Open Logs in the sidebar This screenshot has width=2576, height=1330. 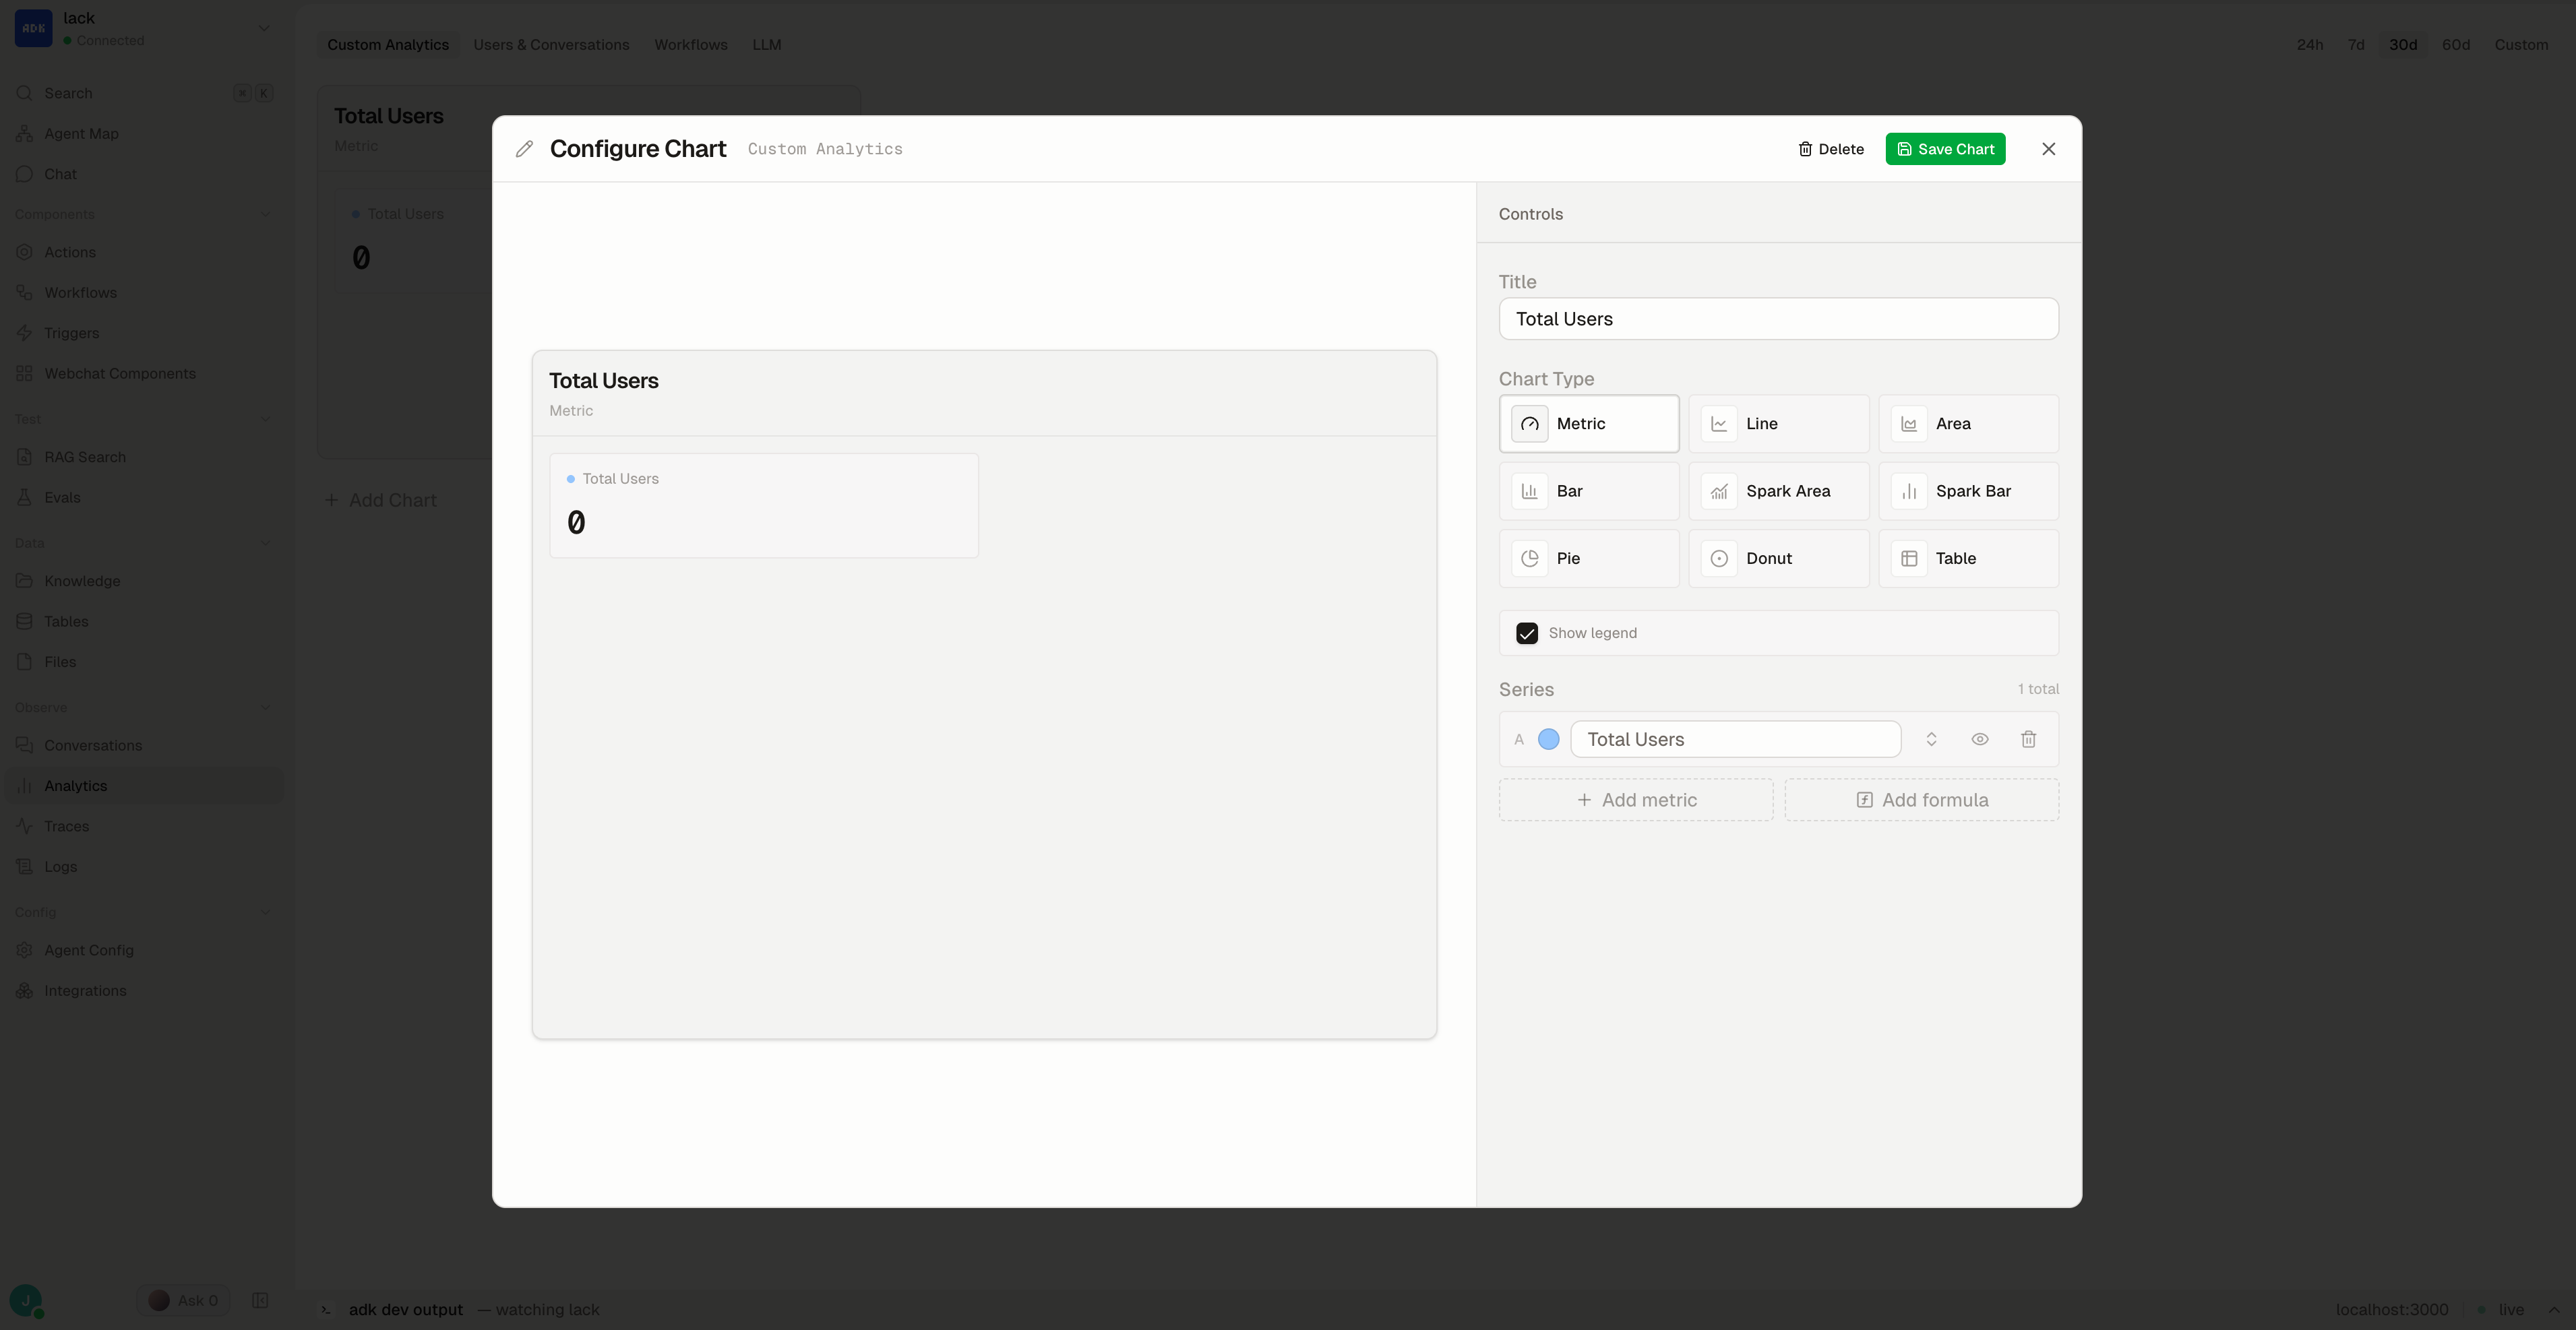[144, 866]
